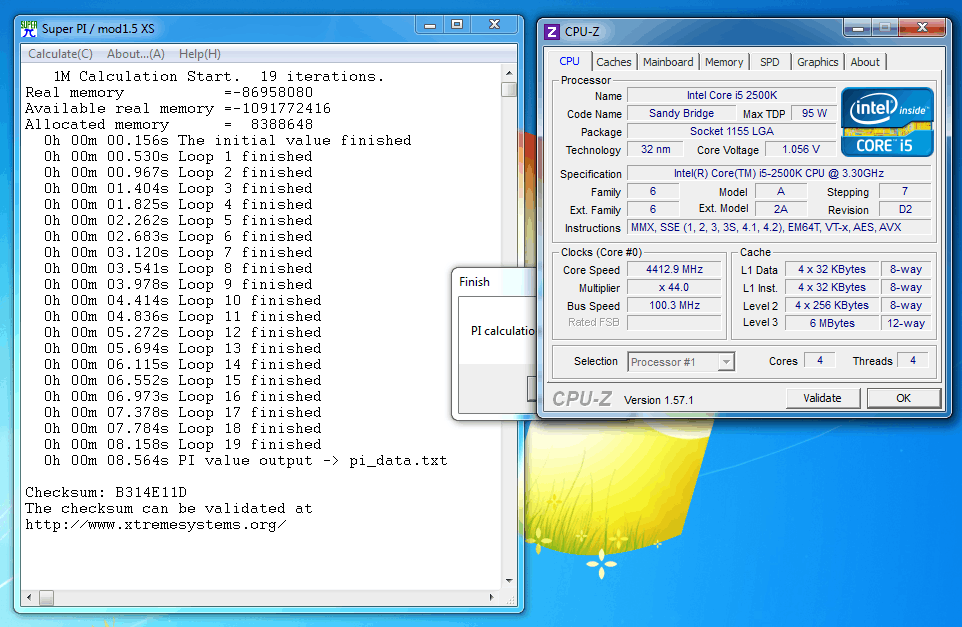Viewport: 962px width, 627px height.
Task: Switch to the Caches tab in CPU-Z
Action: pos(614,62)
